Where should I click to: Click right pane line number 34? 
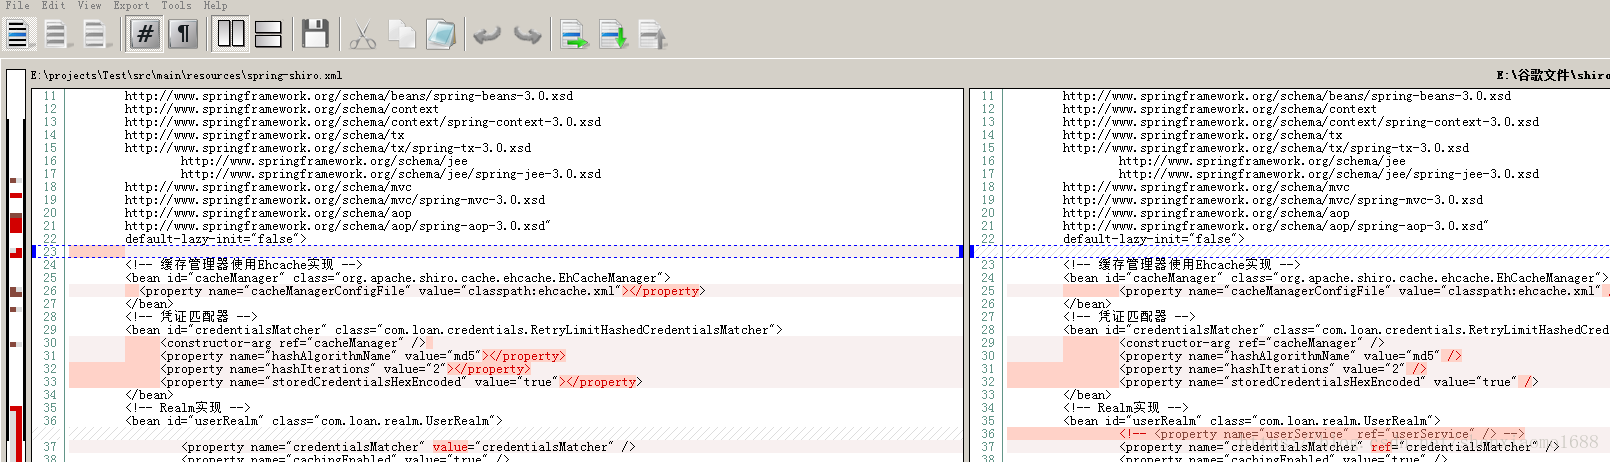click(x=988, y=408)
